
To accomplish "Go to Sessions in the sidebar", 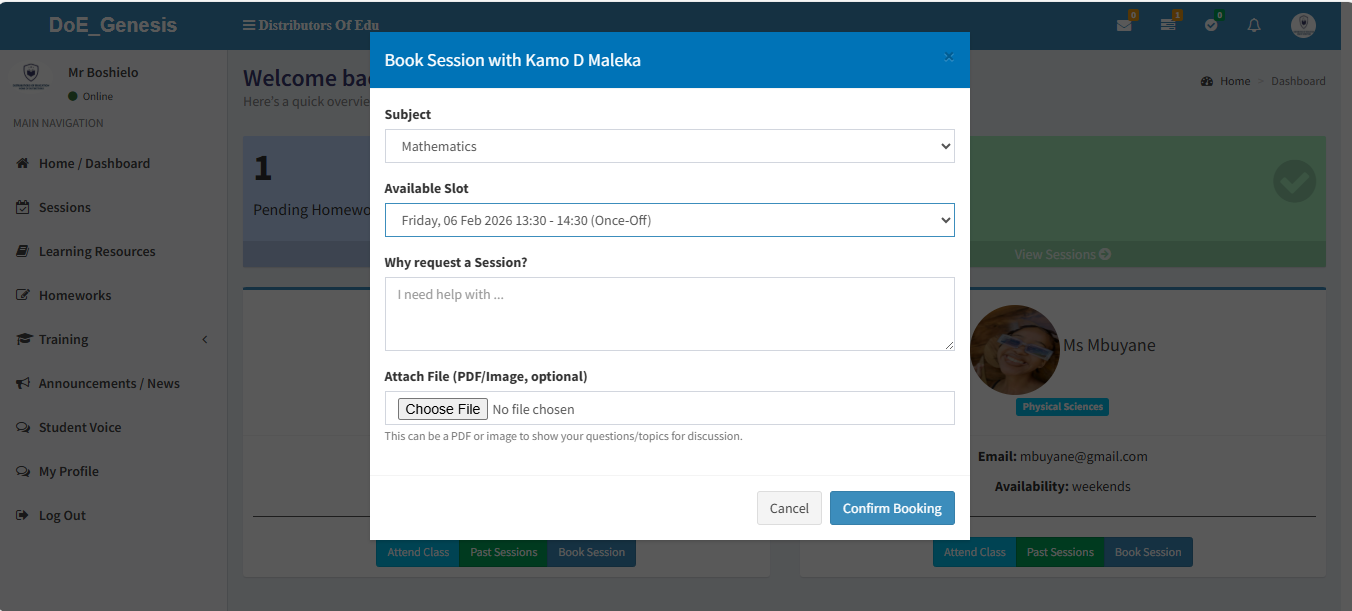I will point(65,207).
